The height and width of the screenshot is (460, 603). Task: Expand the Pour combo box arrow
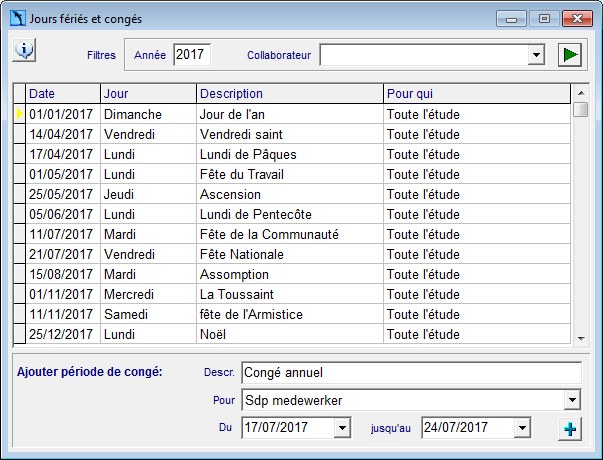coord(572,400)
